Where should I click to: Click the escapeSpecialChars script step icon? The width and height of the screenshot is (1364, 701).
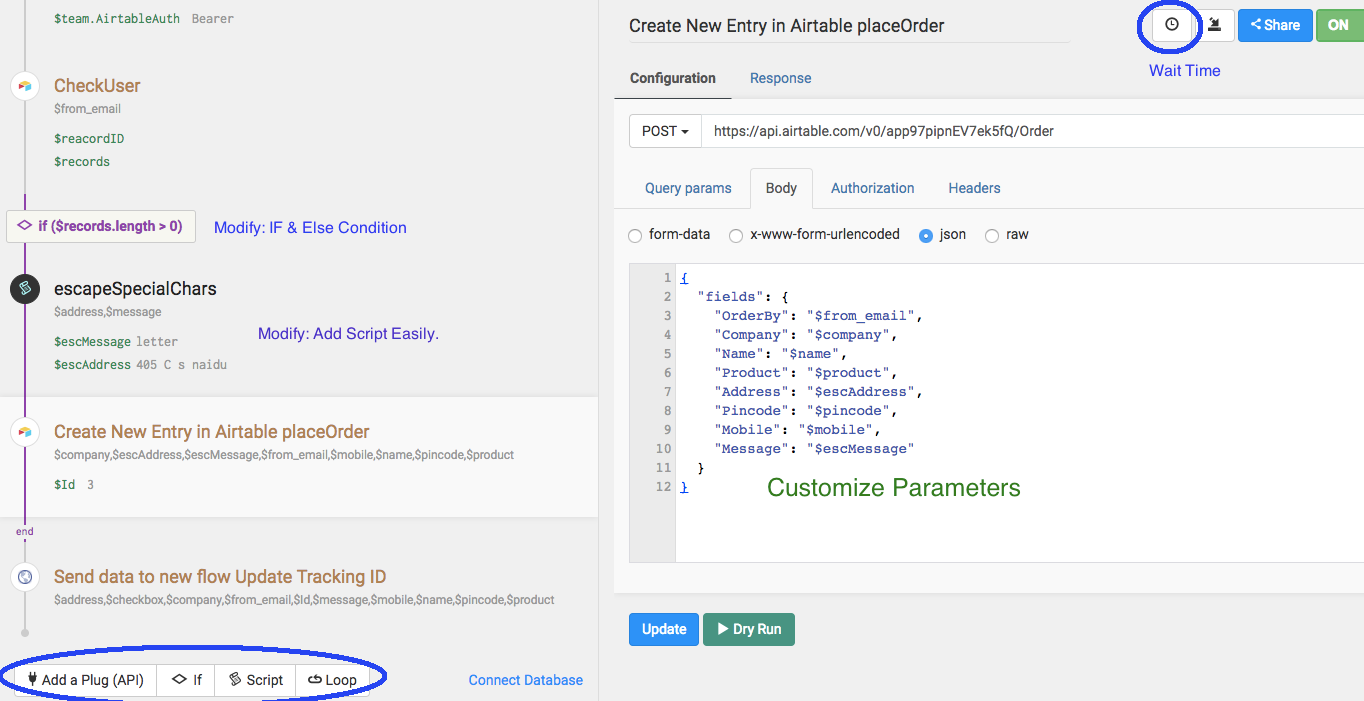25,289
